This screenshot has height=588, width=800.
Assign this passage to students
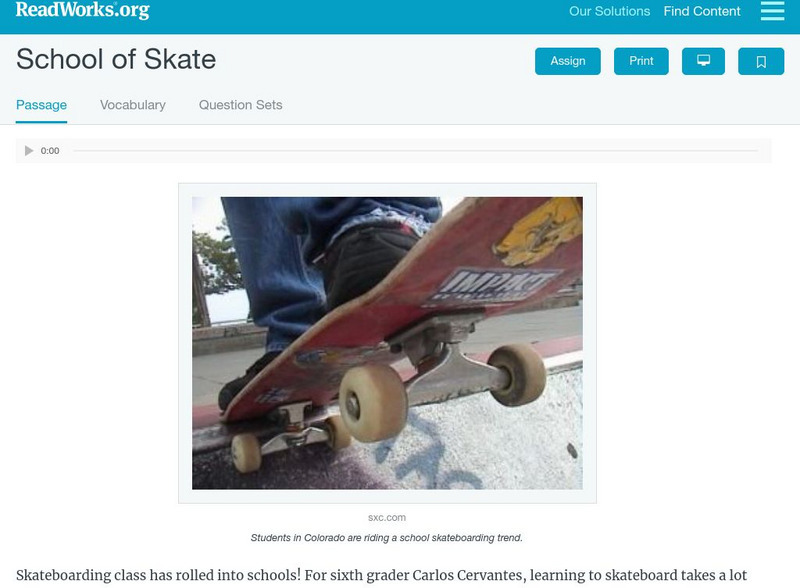[567, 61]
